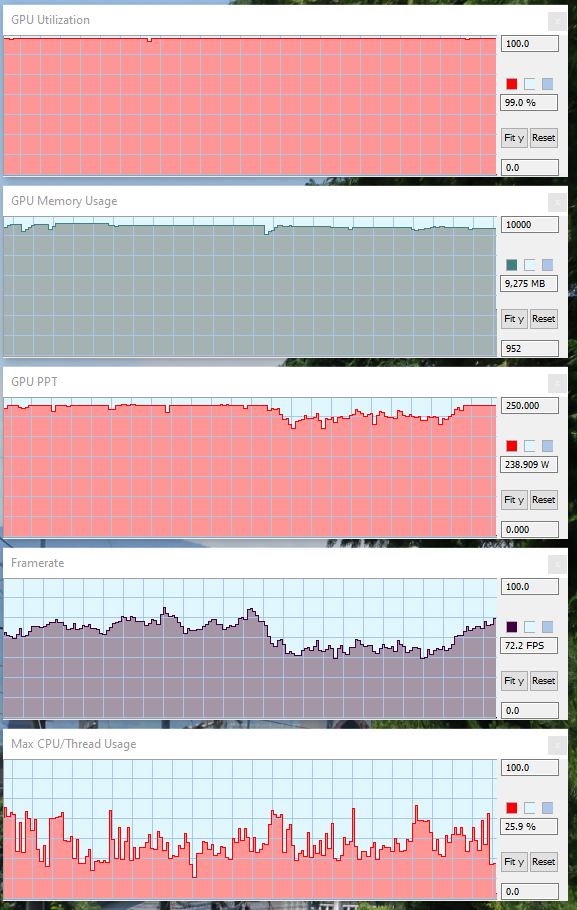Click the Max CPU/Thread Usage window title
This screenshot has width=577, height=910.
coord(74,744)
